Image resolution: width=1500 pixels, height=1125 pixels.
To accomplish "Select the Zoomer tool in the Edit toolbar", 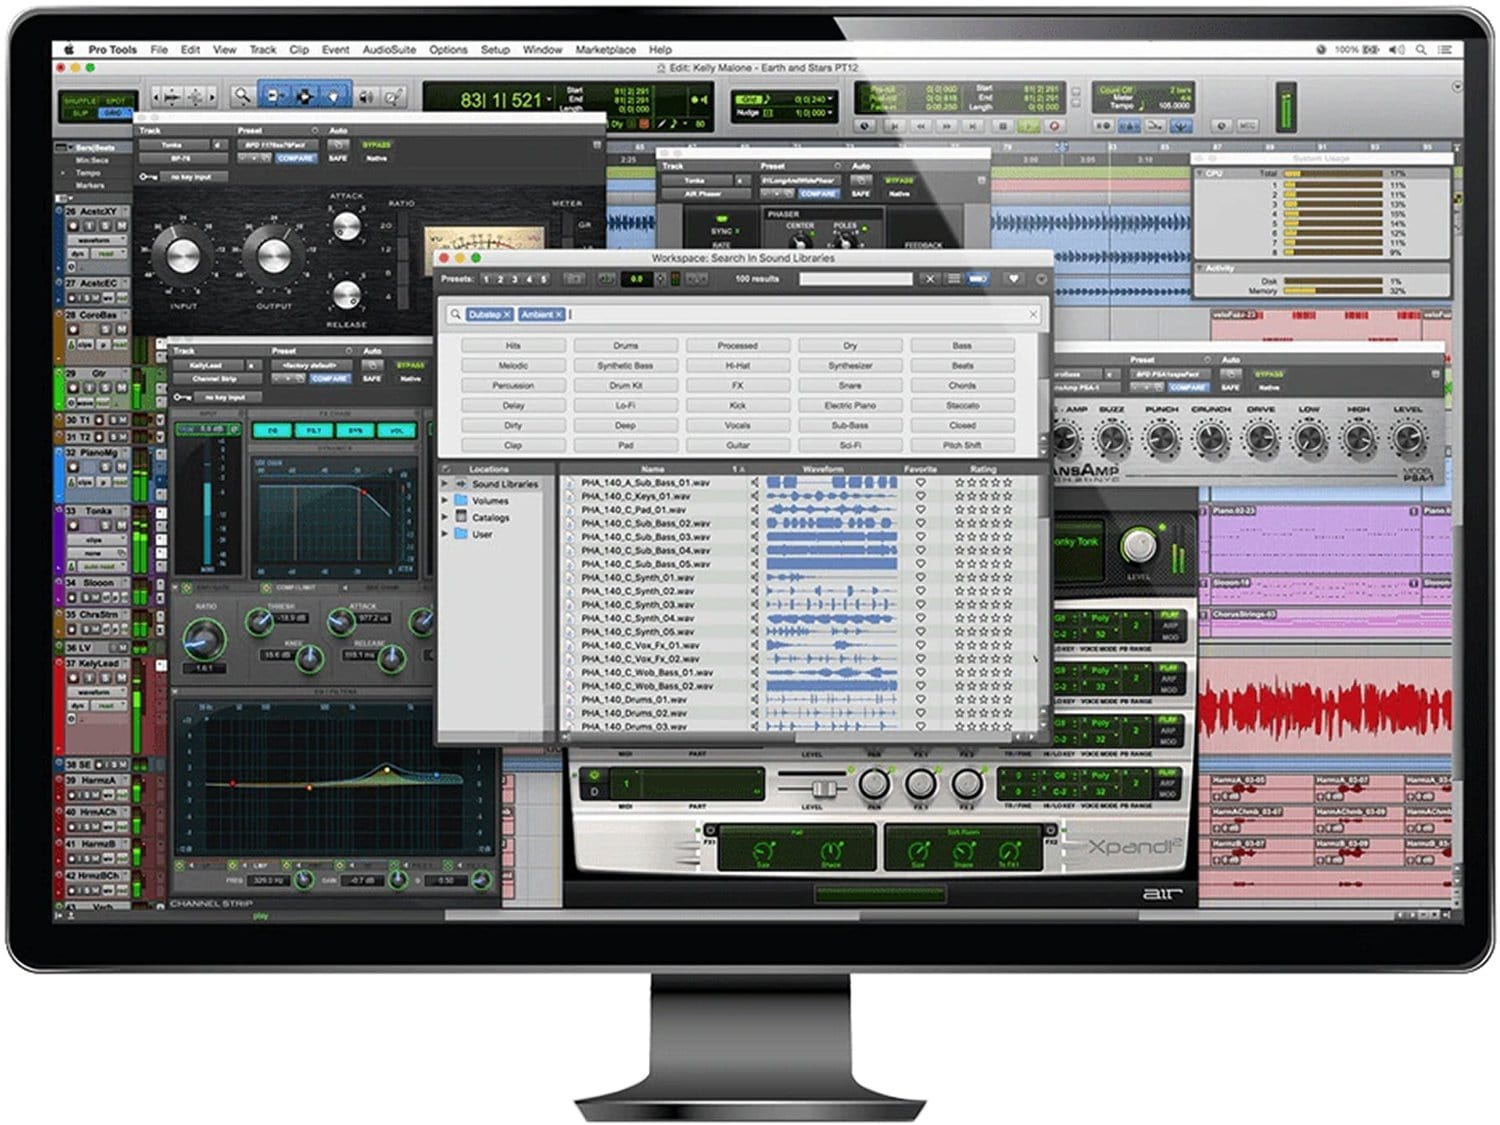I will (242, 97).
